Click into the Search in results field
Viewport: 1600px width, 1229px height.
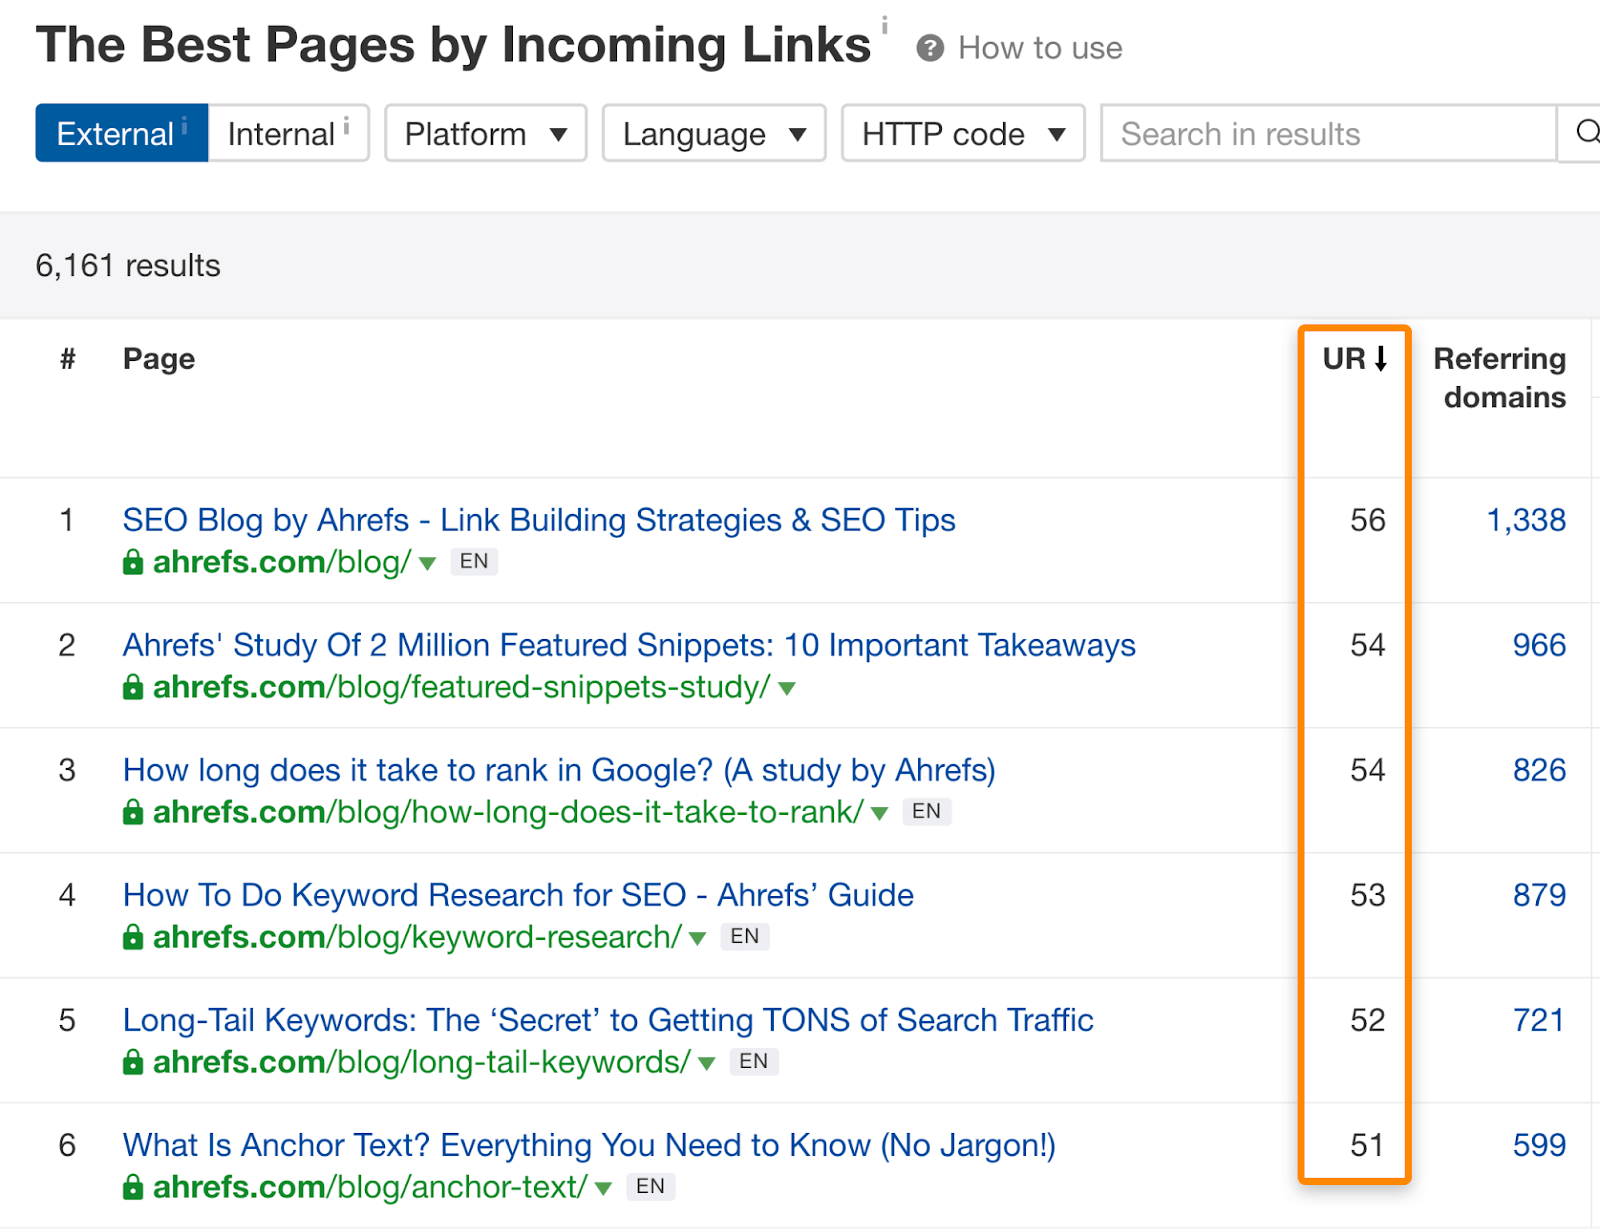click(x=1327, y=133)
